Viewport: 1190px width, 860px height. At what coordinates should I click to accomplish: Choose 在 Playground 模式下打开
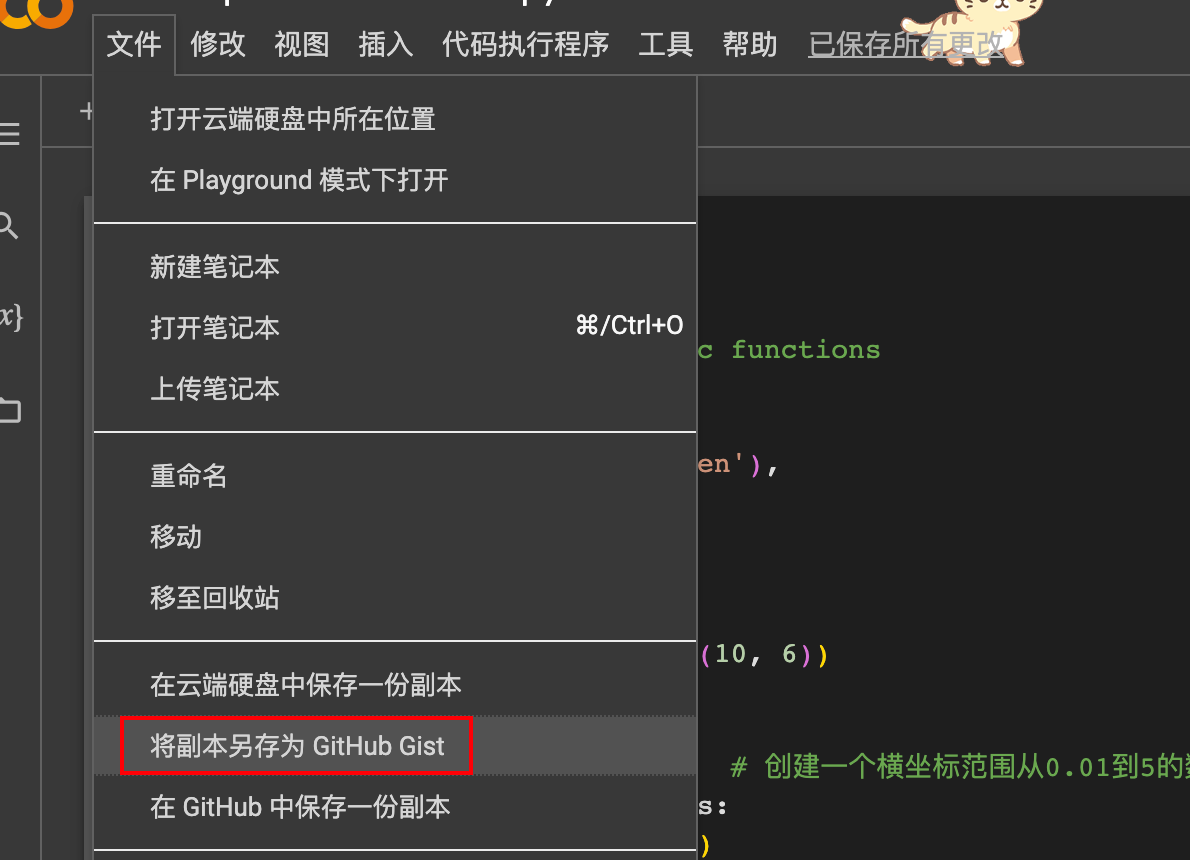[299, 180]
